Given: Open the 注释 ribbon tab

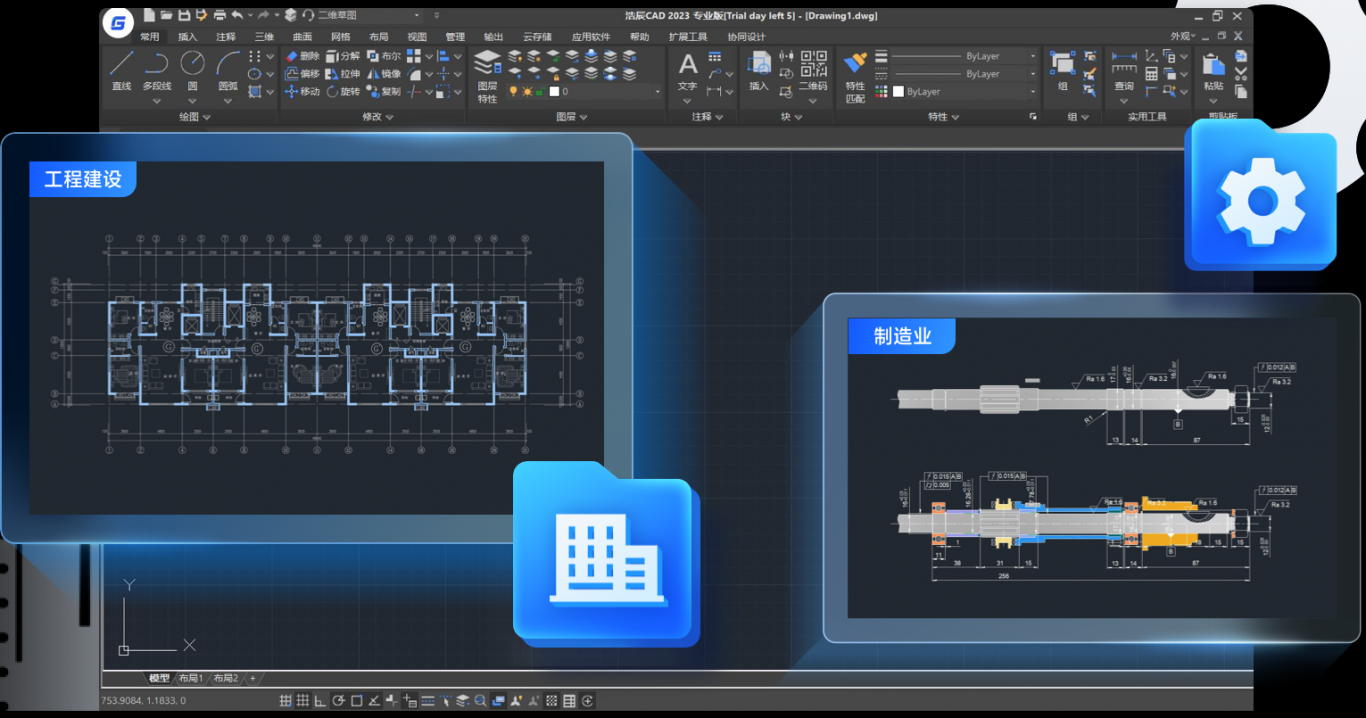Looking at the screenshot, I should [226, 37].
